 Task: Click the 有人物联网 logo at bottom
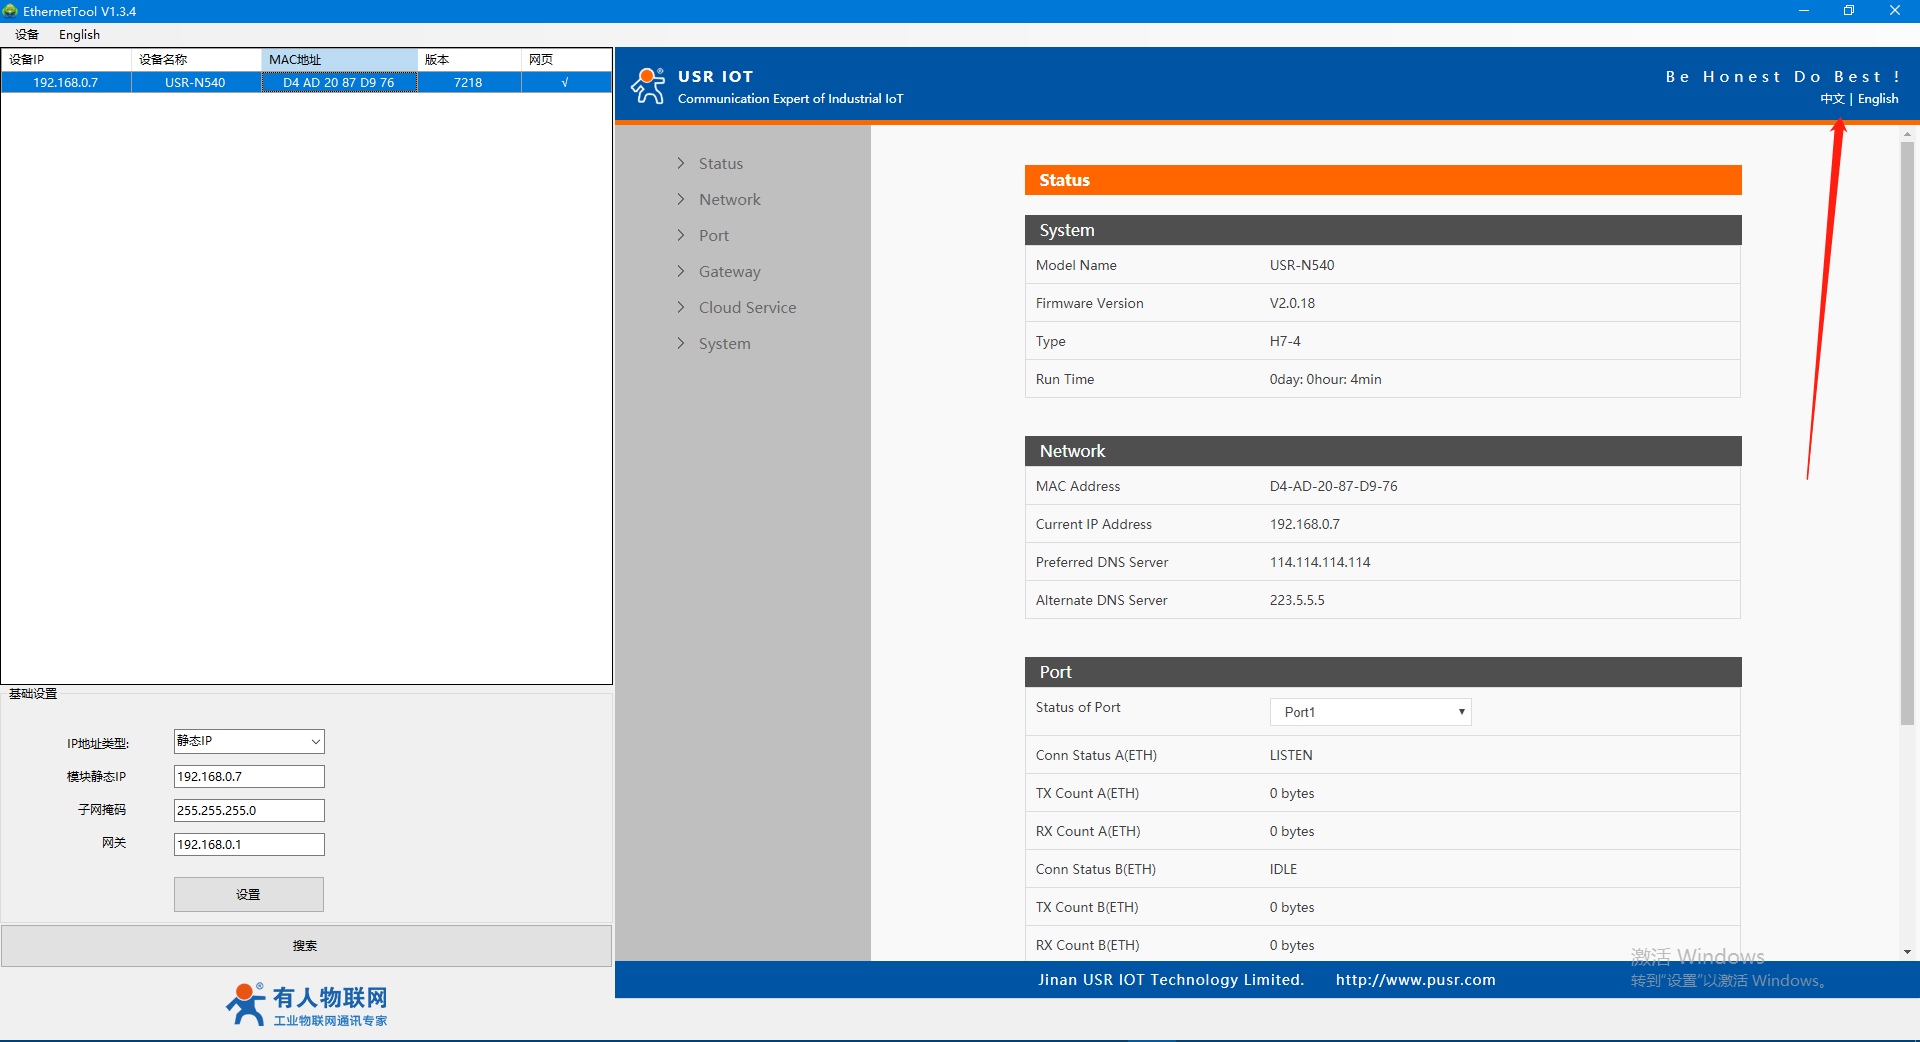(306, 1004)
